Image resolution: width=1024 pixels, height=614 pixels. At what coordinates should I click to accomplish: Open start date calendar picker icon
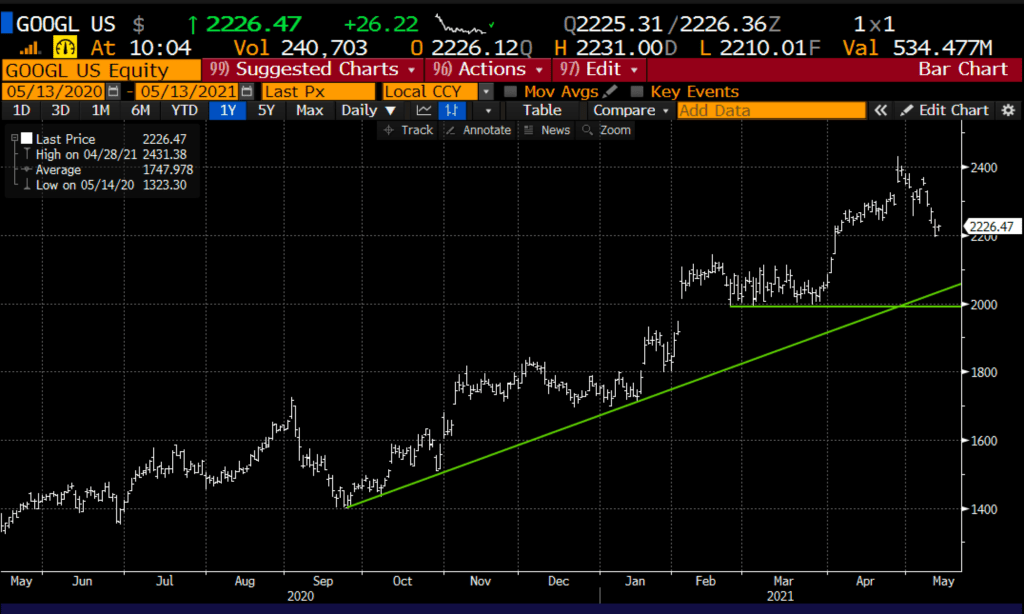(x=113, y=91)
